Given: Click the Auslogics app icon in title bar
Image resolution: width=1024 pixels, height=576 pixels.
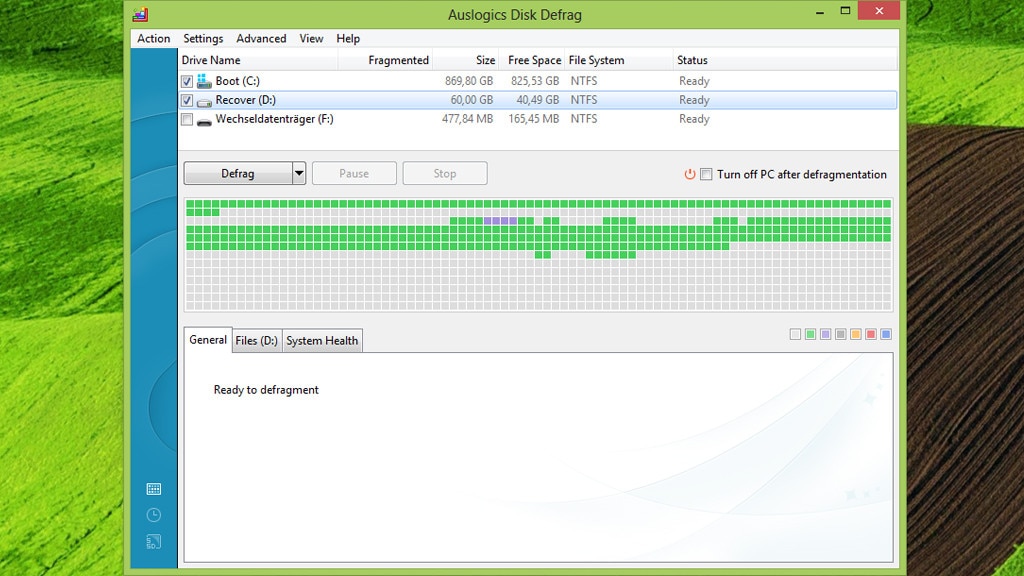Looking at the screenshot, I should (x=140, y=14).
